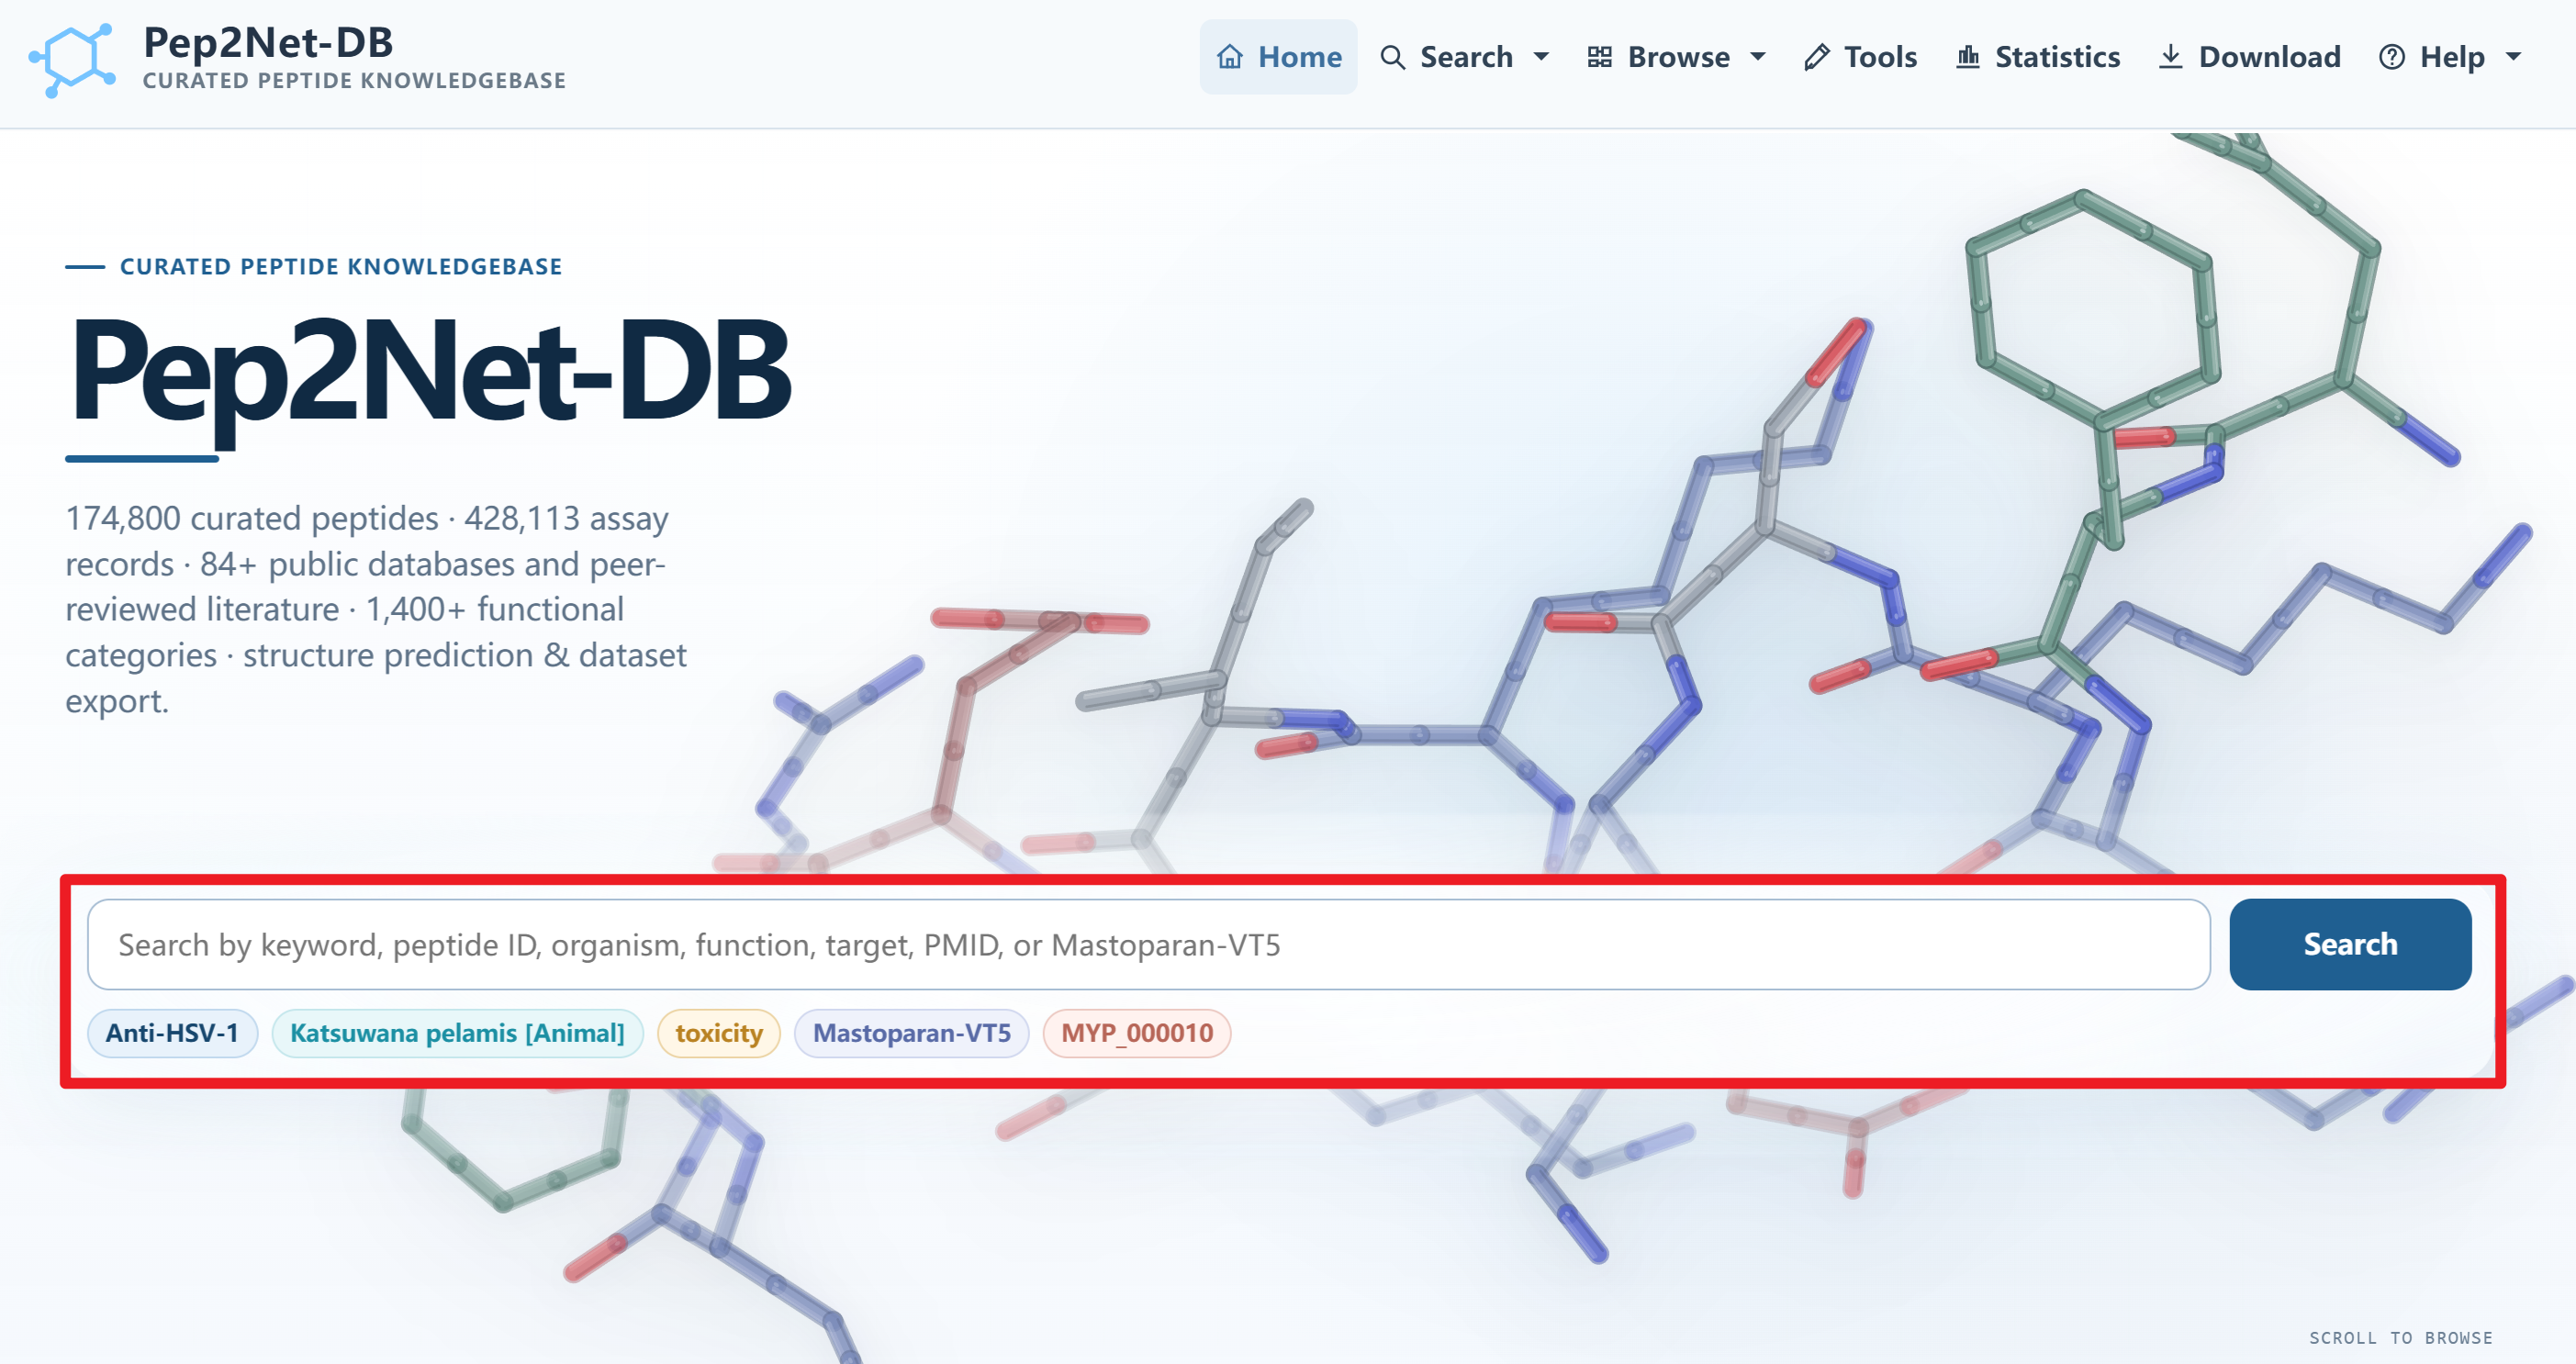Go to the Home nav item
Image resolution: width=2576 pixels, height=1364 pixels.
pos(1278,57)
